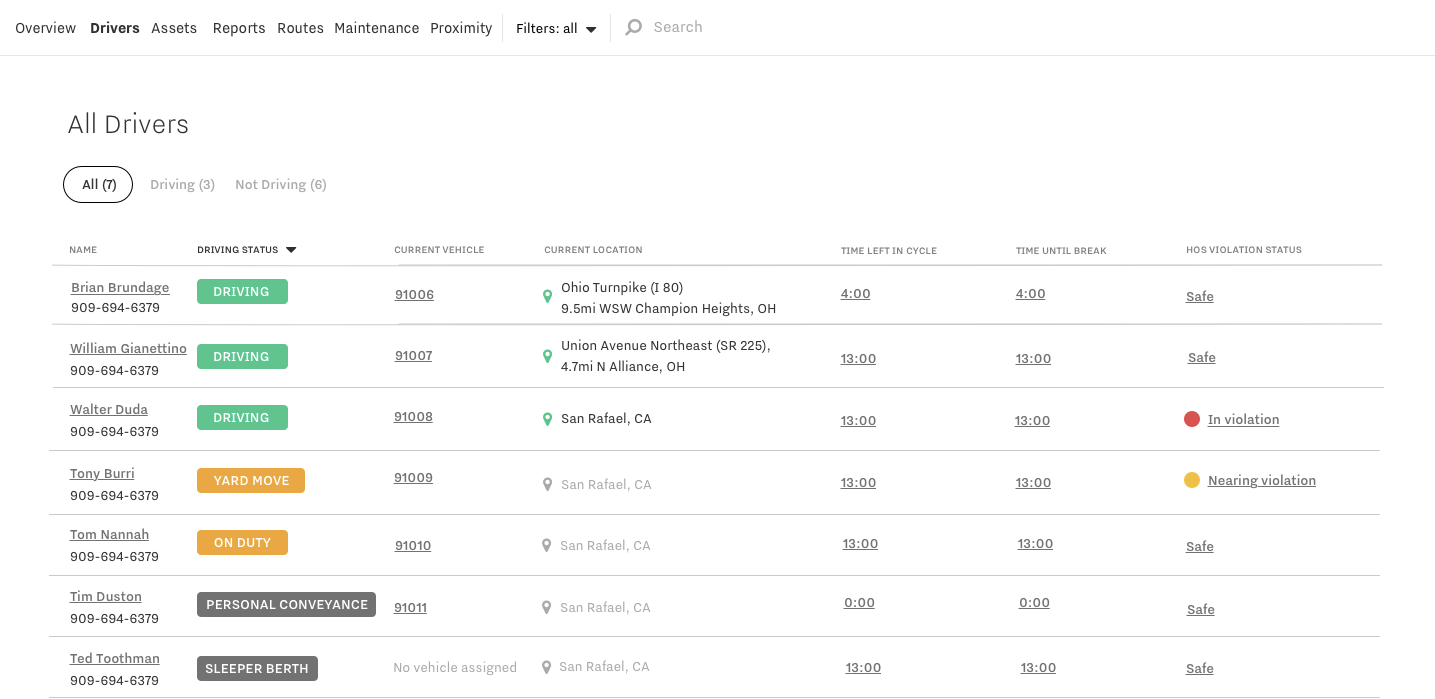Click the PERSONAL CONVEYANCE status badge
This screenshot has width=1435, height=699.
(286, 605)
